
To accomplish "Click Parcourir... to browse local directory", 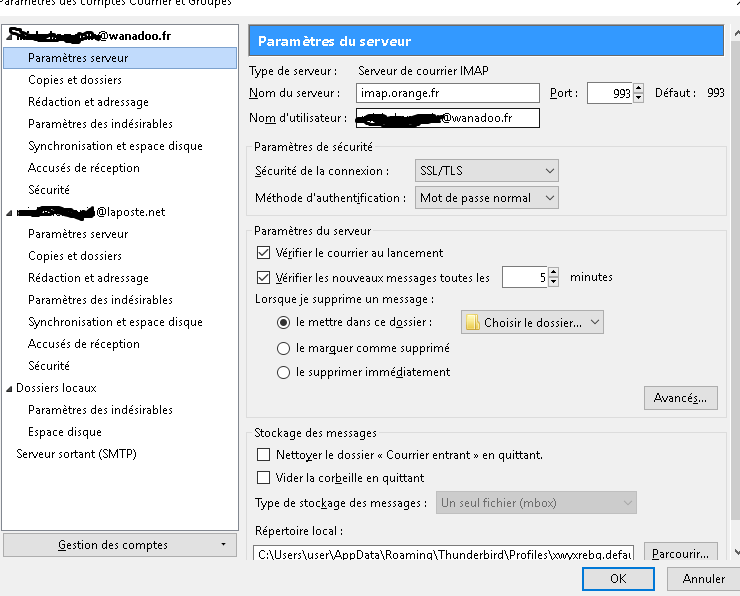I will pos(680,552).
